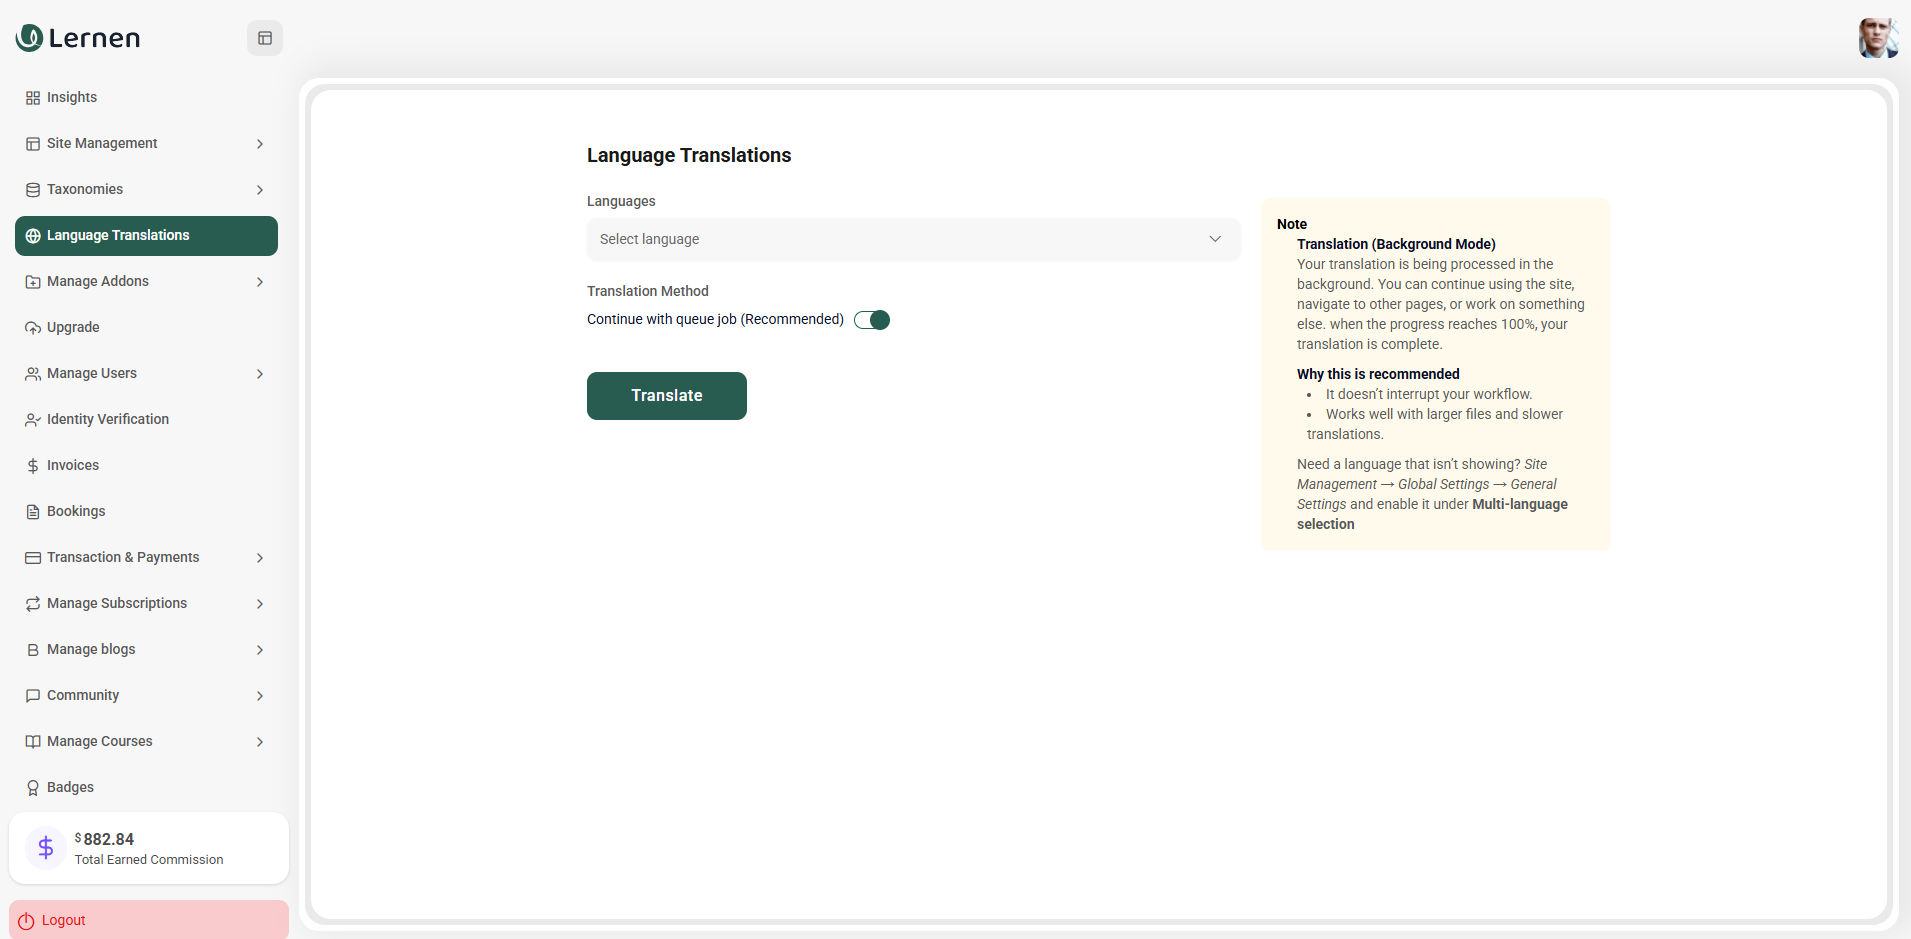The image size is (1911, 939).
Task: Click the Logout button
Action: pyautogui.click(x=149, y=920)
